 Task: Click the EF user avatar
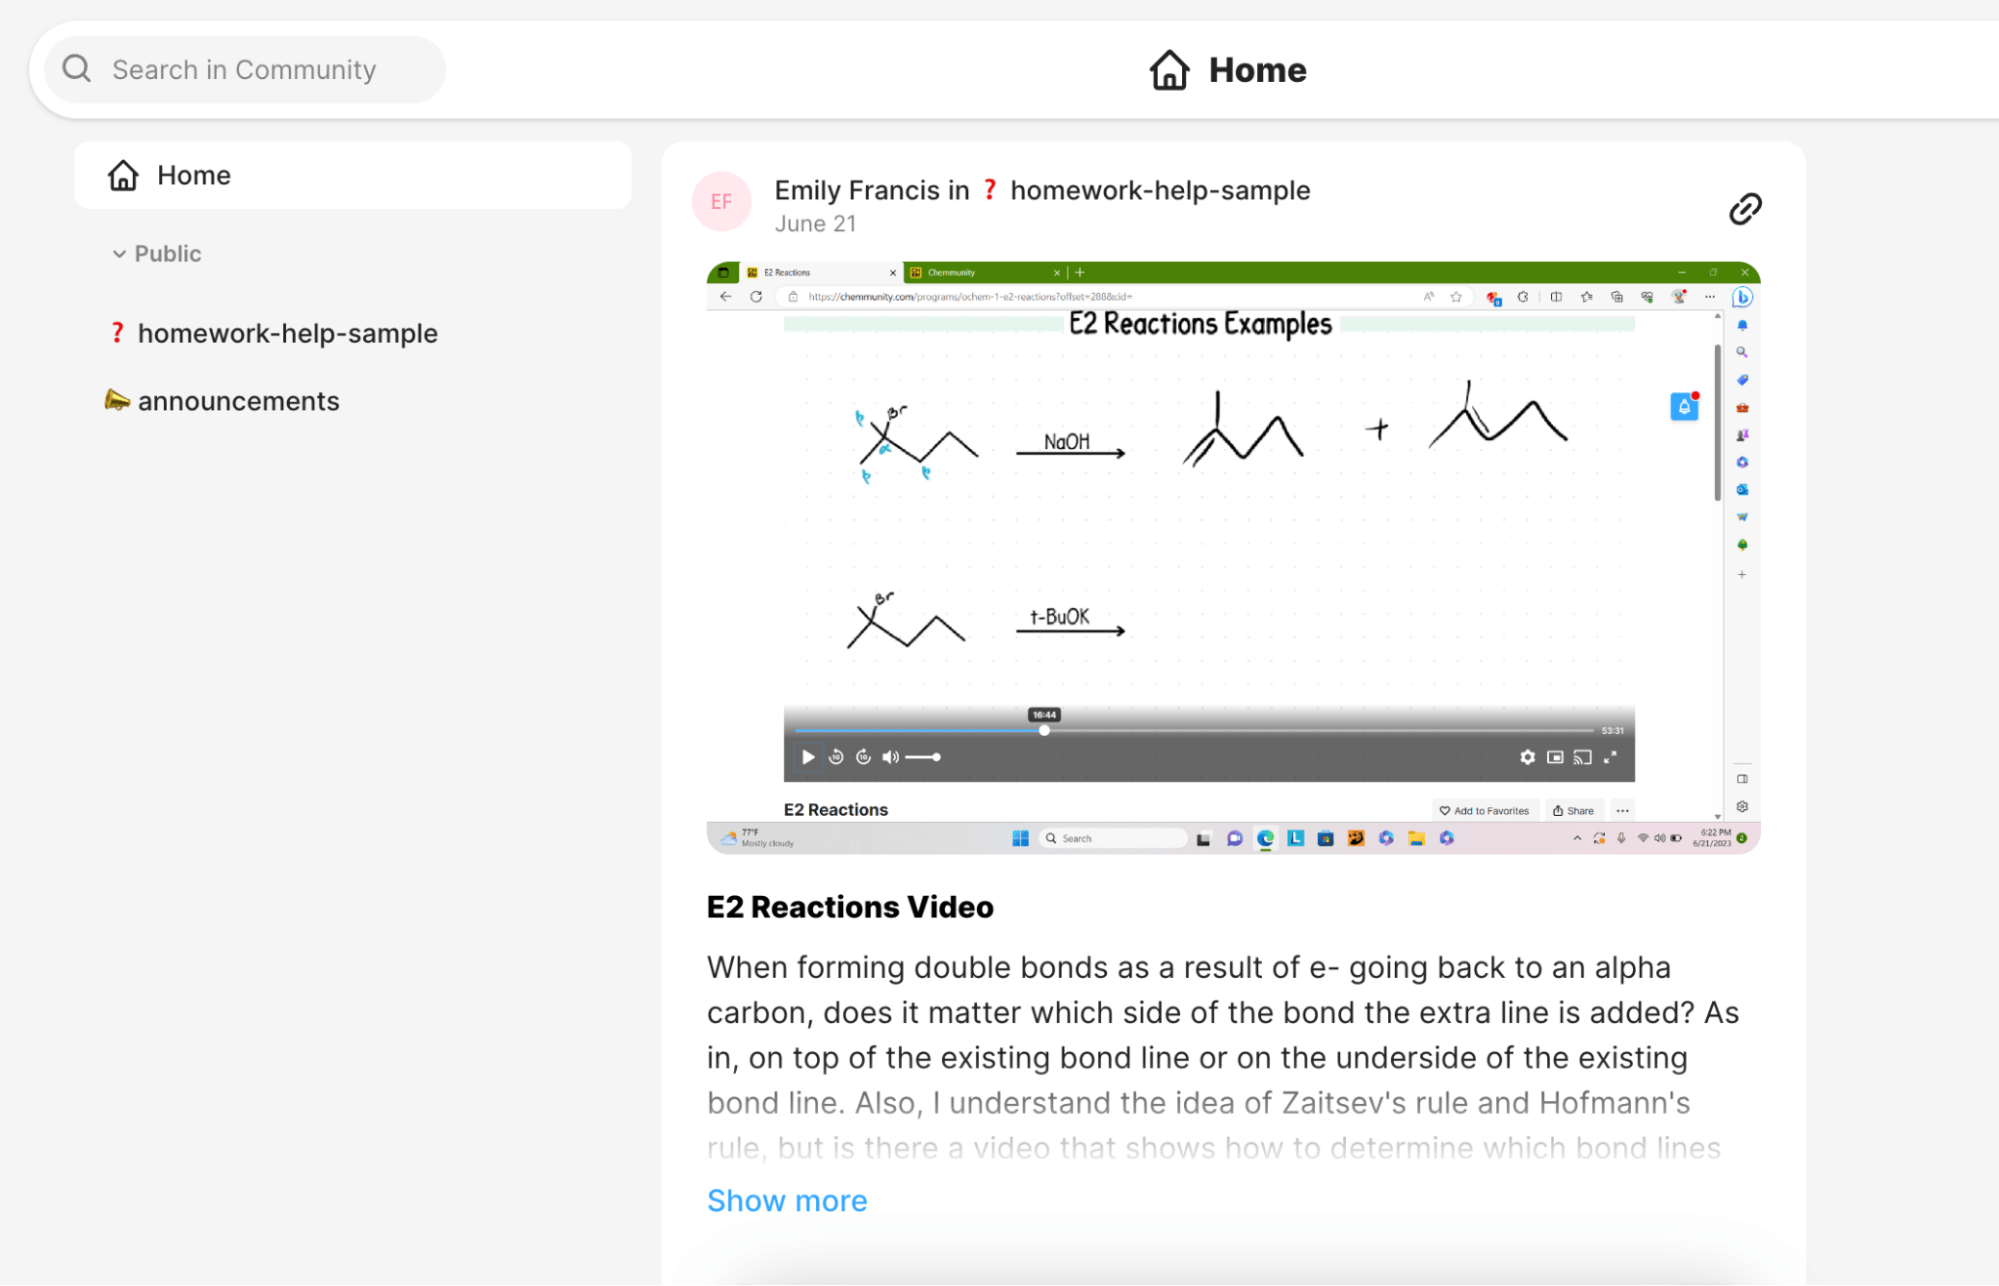721,201
